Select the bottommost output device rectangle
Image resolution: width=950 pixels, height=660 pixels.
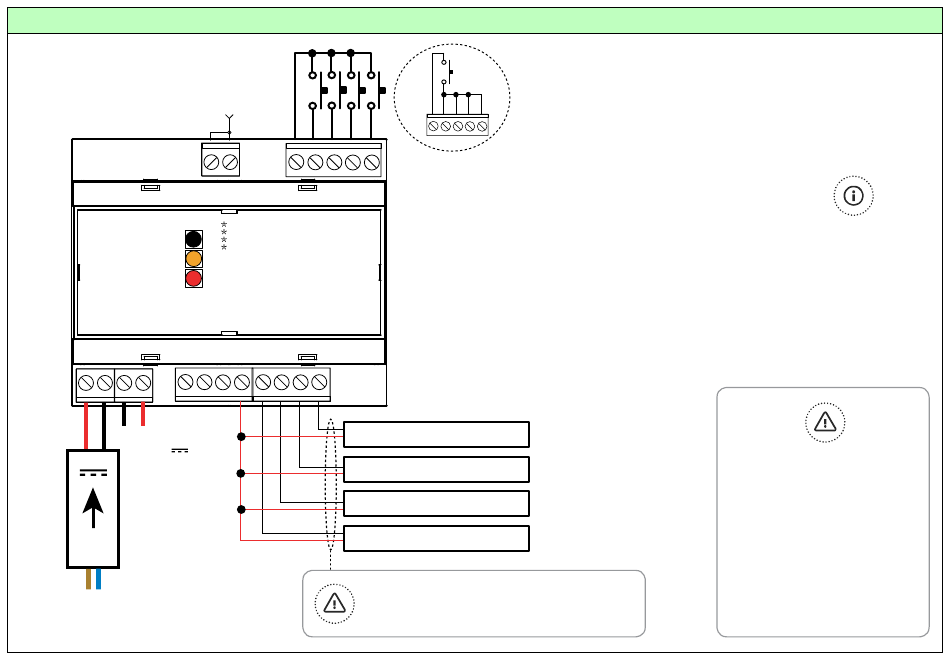coord(436,538)
